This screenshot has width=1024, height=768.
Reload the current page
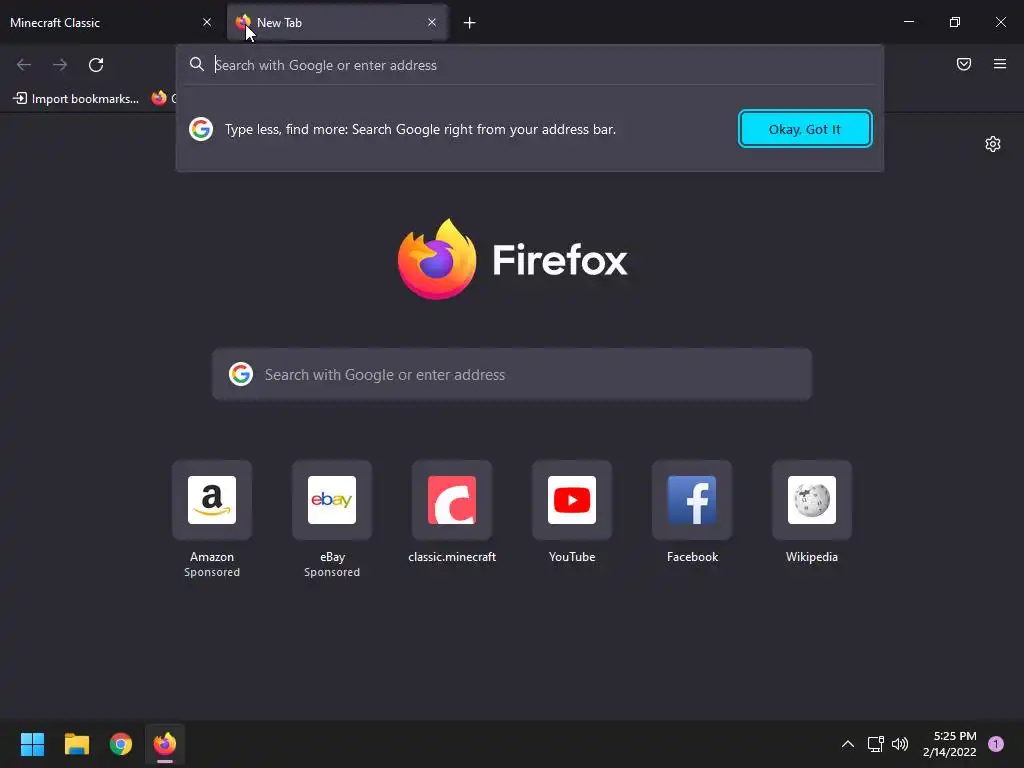(x=96, y=65)
